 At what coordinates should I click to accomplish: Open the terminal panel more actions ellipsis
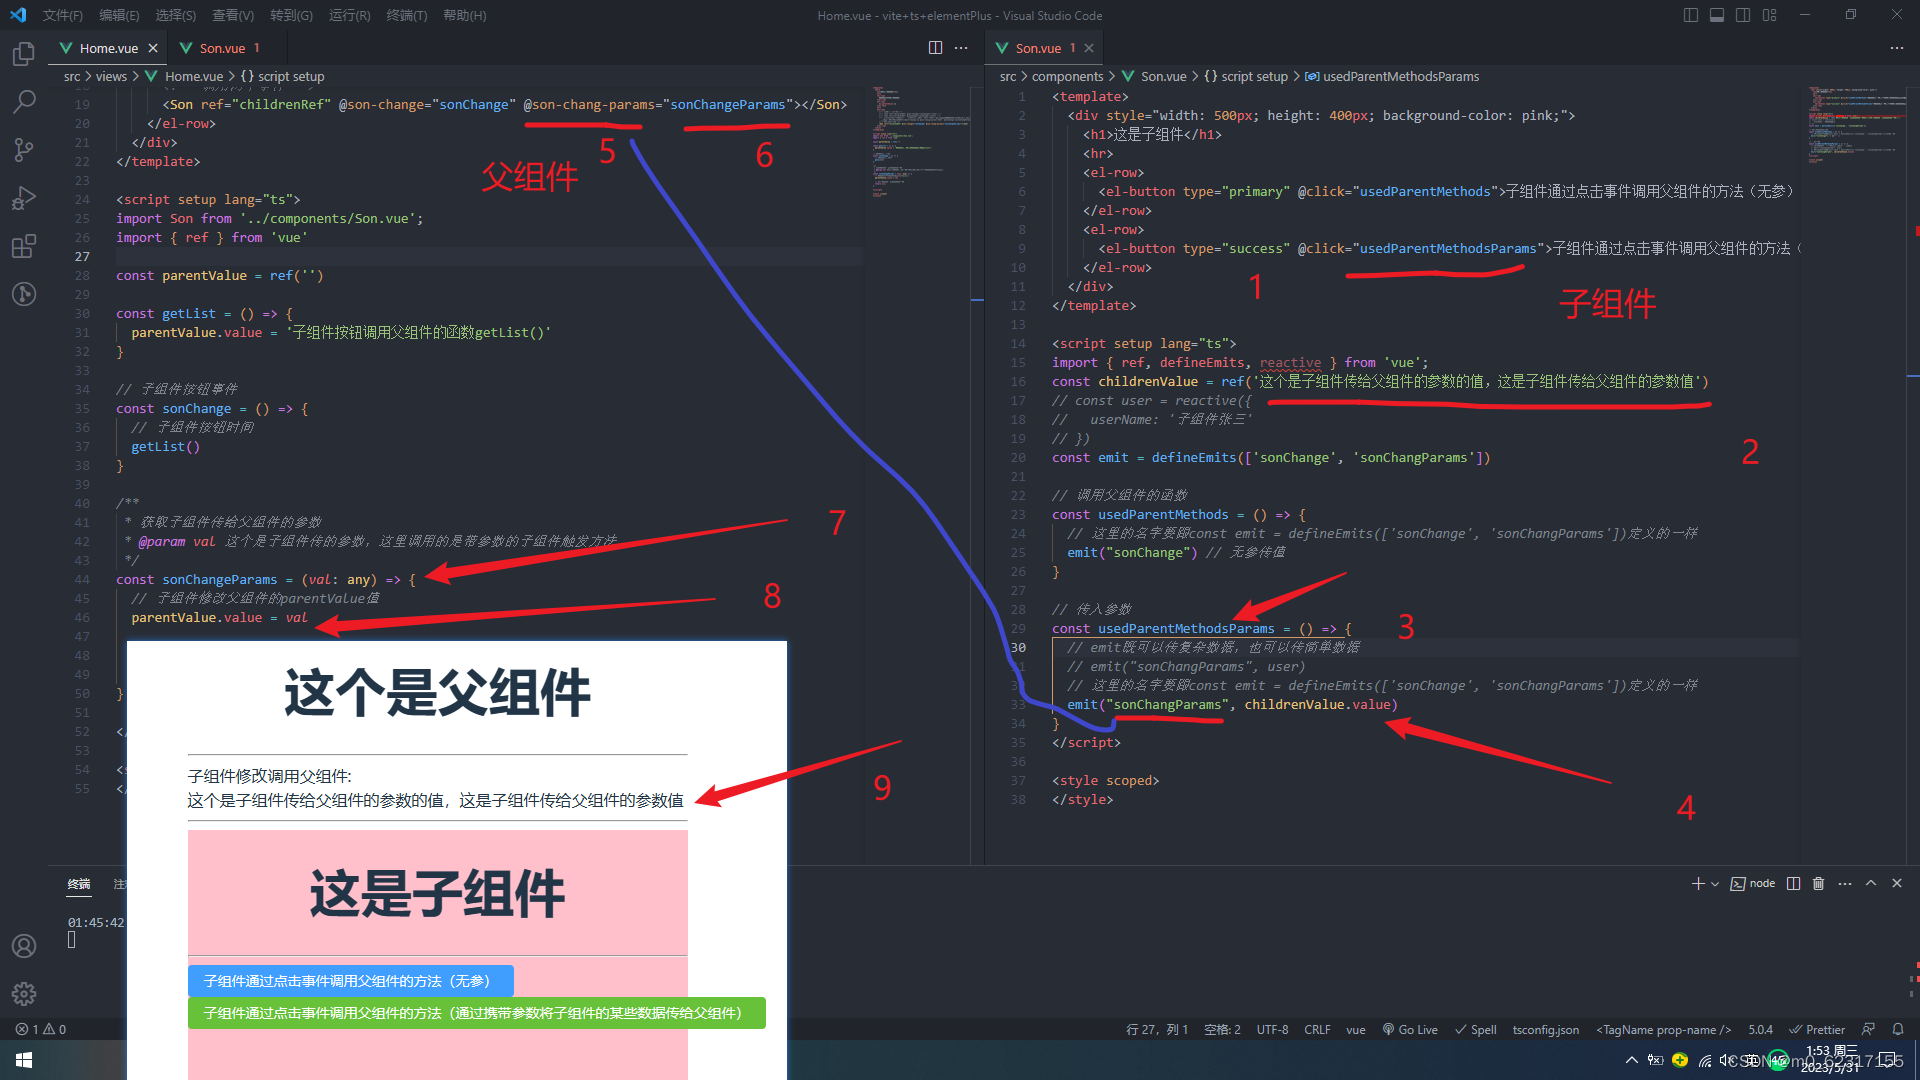click(x=1845, y=884)
